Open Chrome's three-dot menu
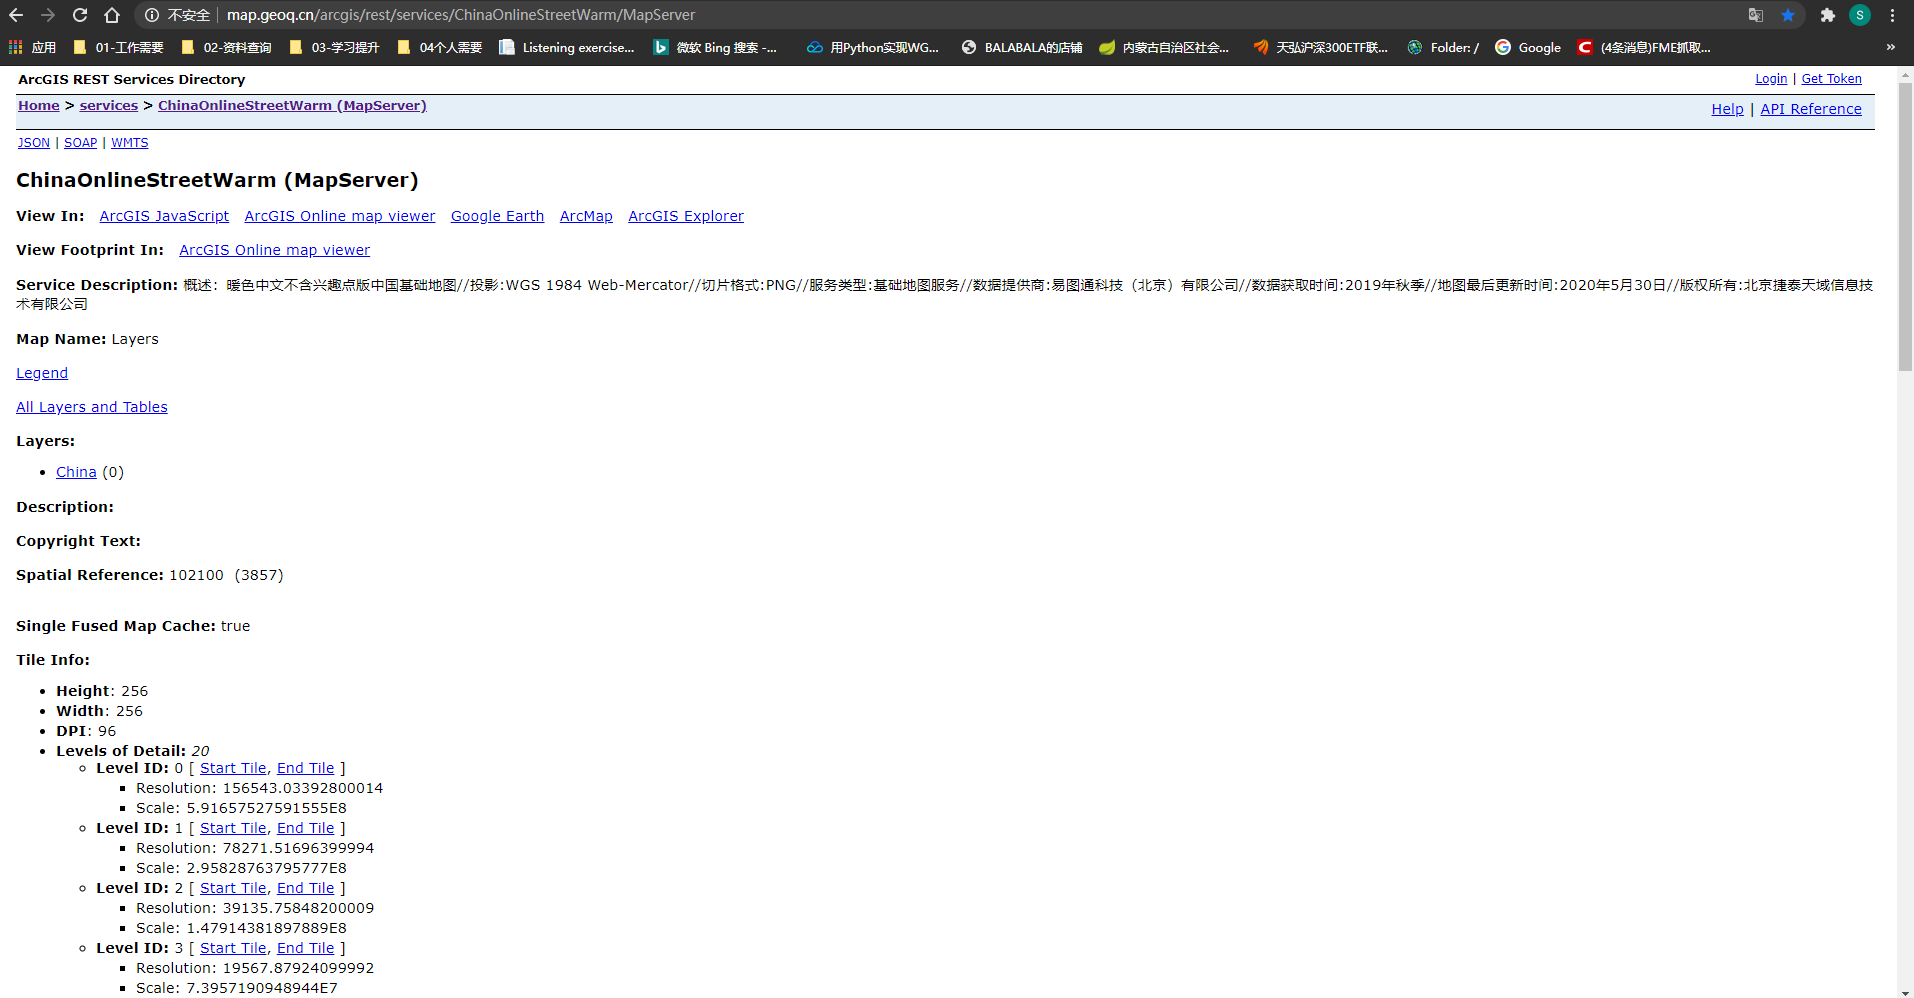Image resolution: width=1914 pixels, height=998 pixels. tap(1893, 15)
